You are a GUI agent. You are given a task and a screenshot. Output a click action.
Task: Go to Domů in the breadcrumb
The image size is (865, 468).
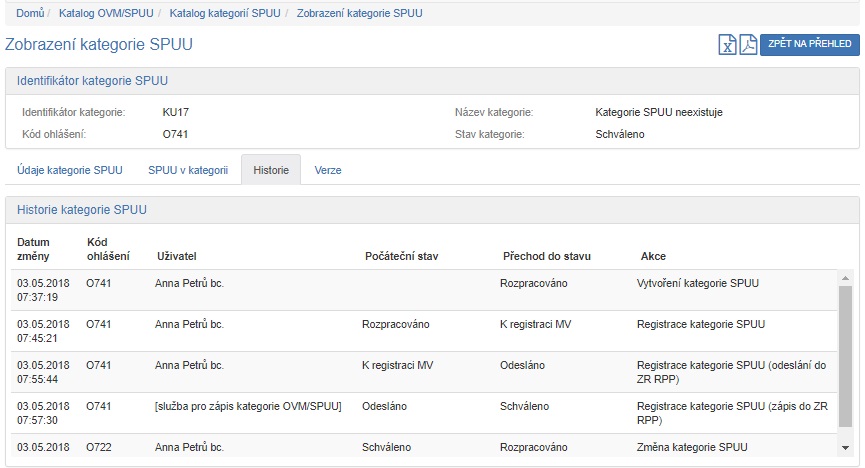click(x=30, y=13)
